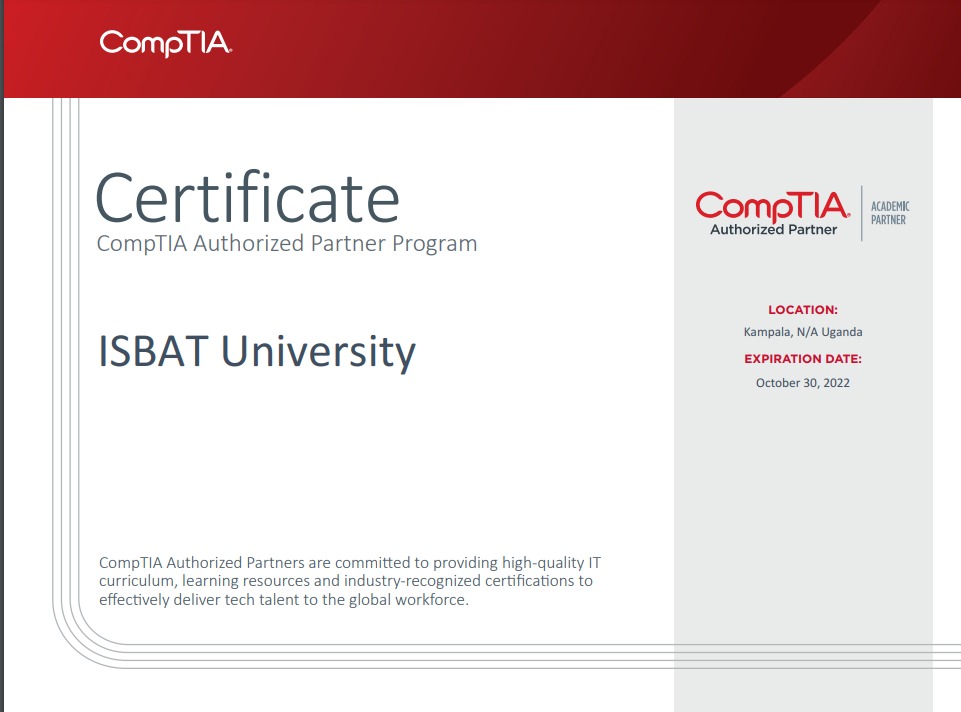
Task: Select the large 'Certificate' title
Action: tap(248, 197)
